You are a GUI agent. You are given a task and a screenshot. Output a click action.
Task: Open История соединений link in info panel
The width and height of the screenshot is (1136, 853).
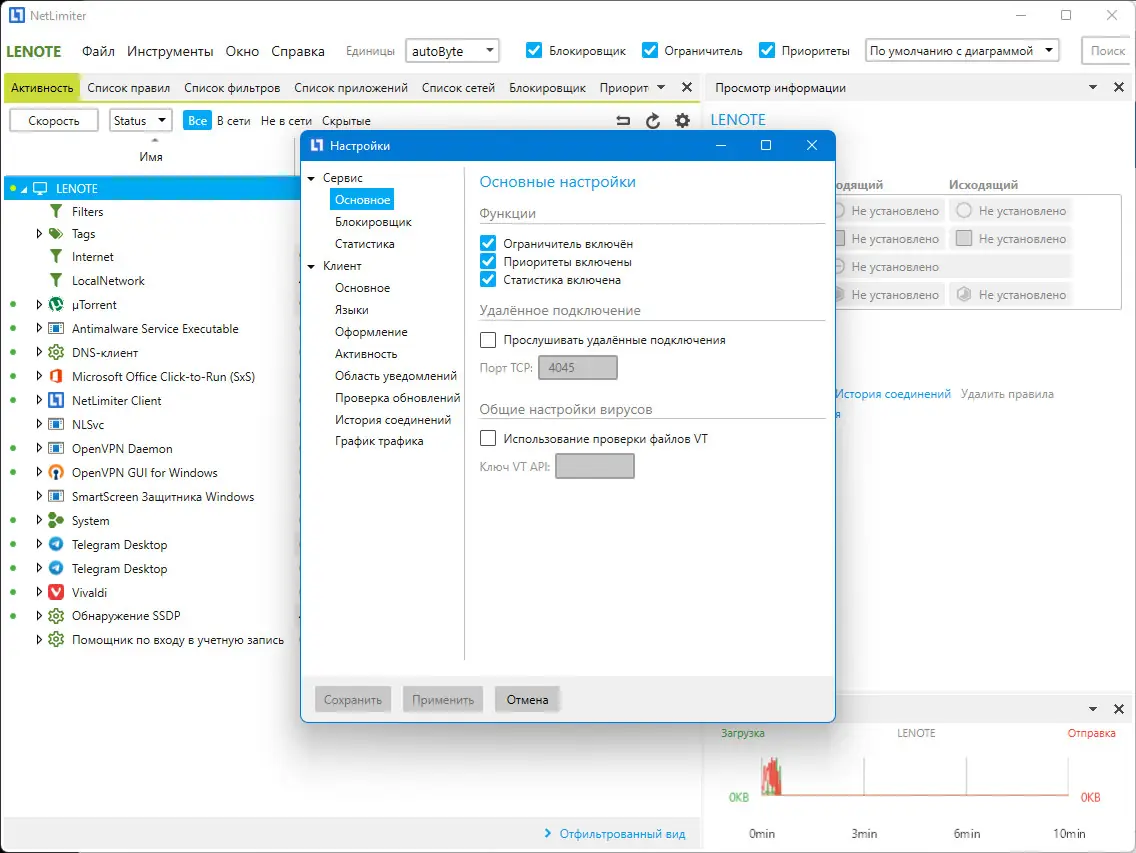(x=893, y=394)
